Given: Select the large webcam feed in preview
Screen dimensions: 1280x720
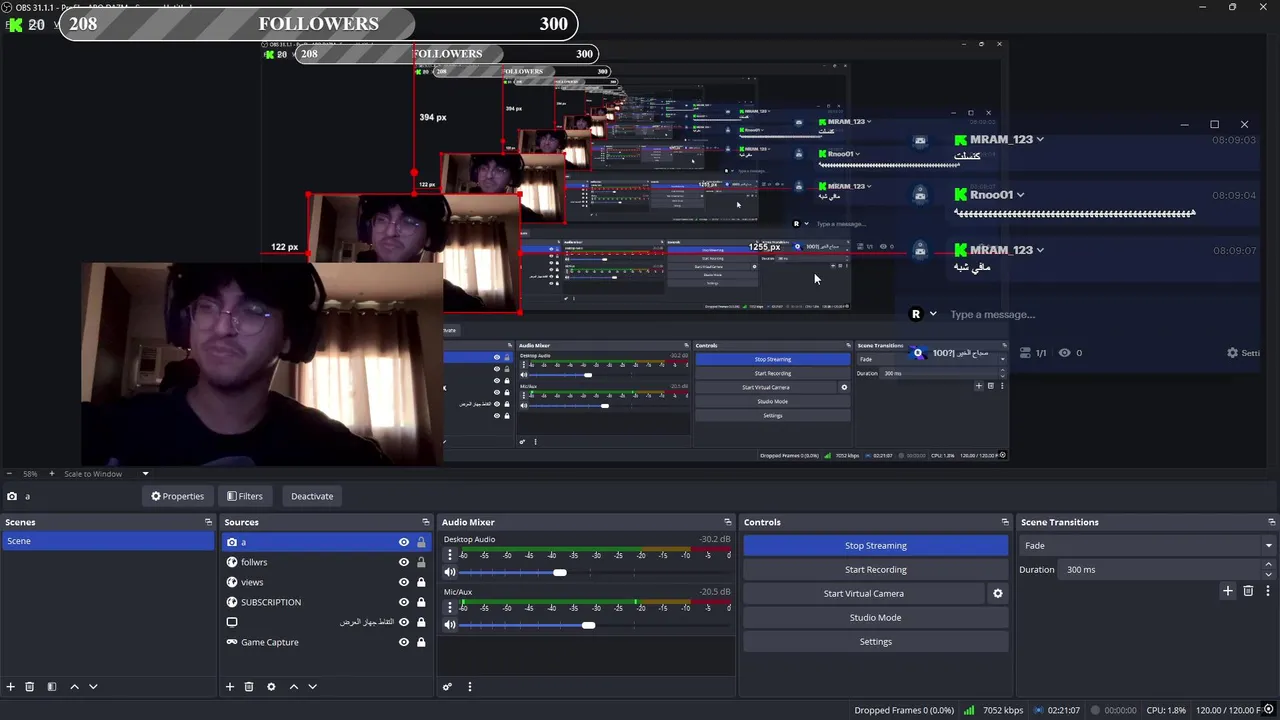Looking at the screenshot, I should pos(262,364).
